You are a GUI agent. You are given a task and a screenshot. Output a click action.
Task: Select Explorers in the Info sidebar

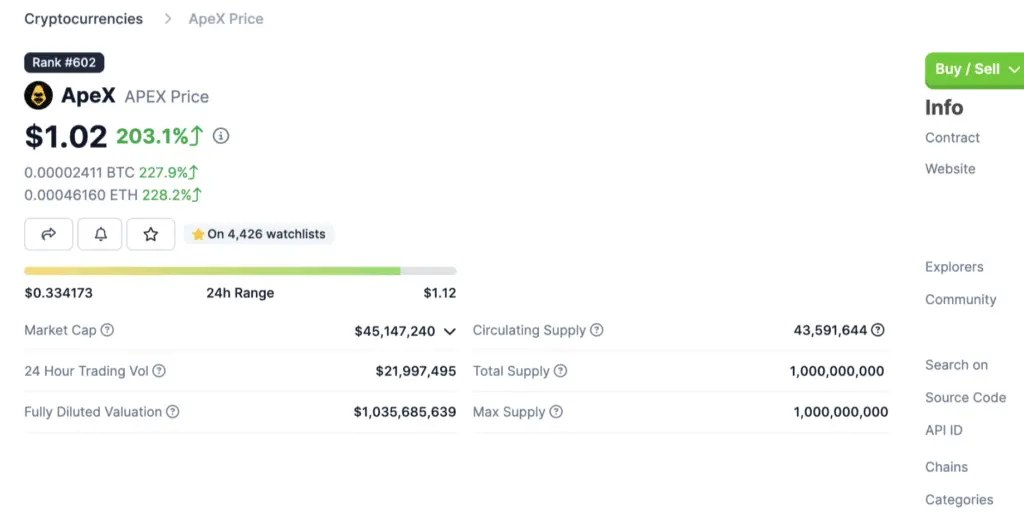(x=954, y=267)
